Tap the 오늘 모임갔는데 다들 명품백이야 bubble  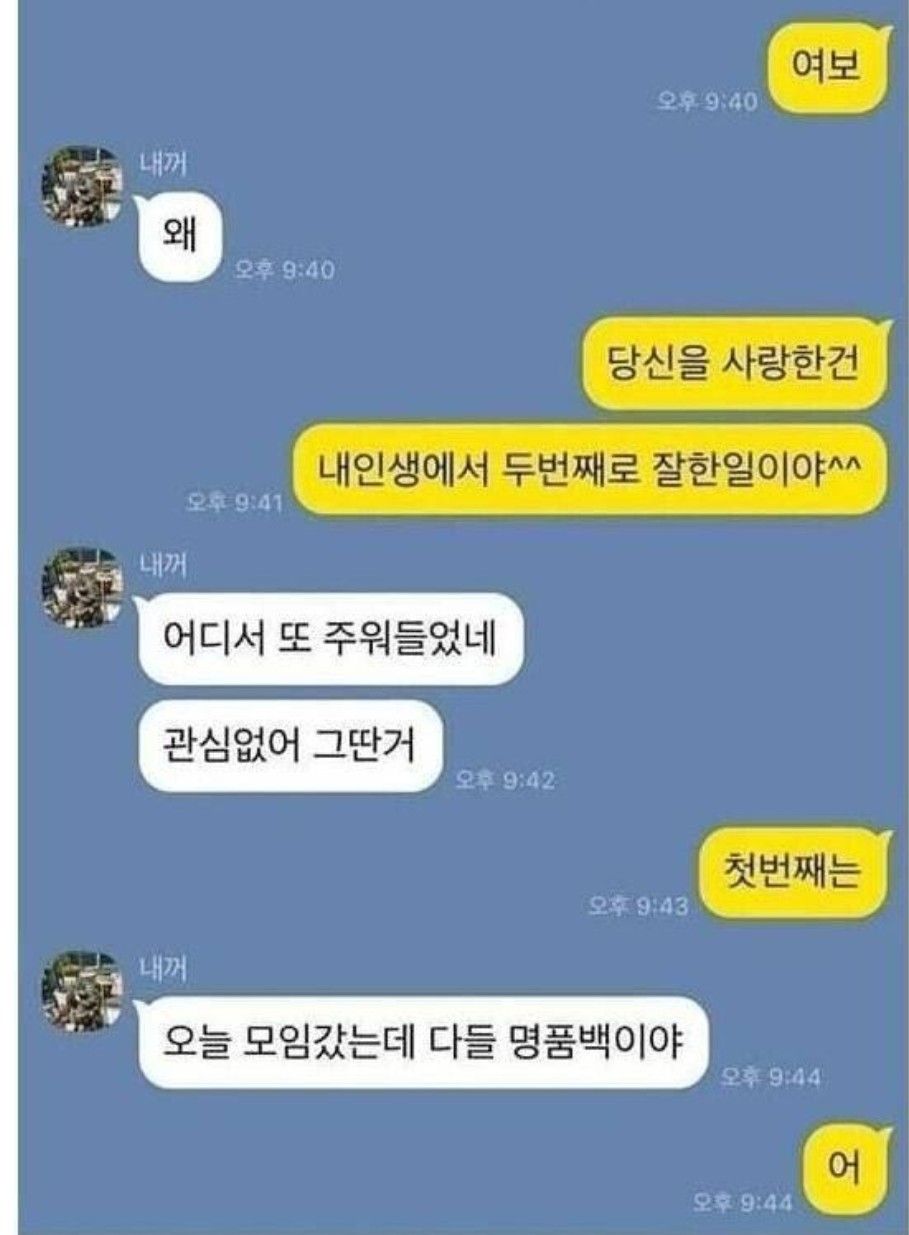coord(423,1042)
